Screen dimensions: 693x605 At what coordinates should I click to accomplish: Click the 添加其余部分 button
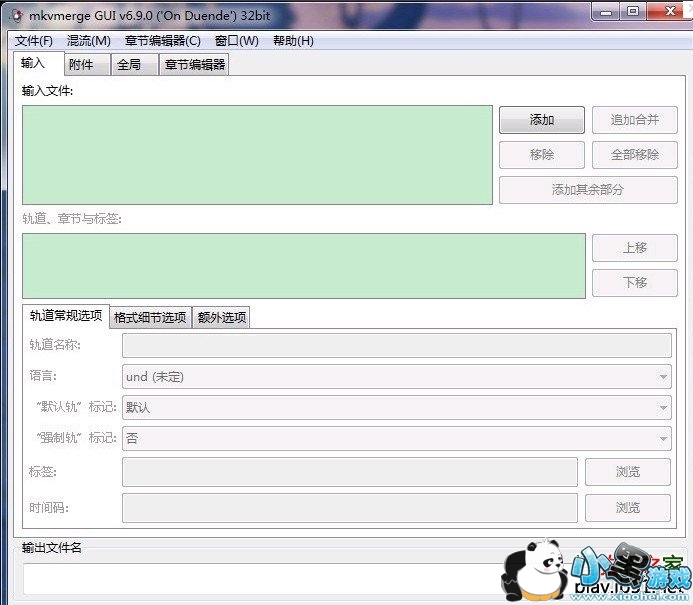[x=588, y=190]
